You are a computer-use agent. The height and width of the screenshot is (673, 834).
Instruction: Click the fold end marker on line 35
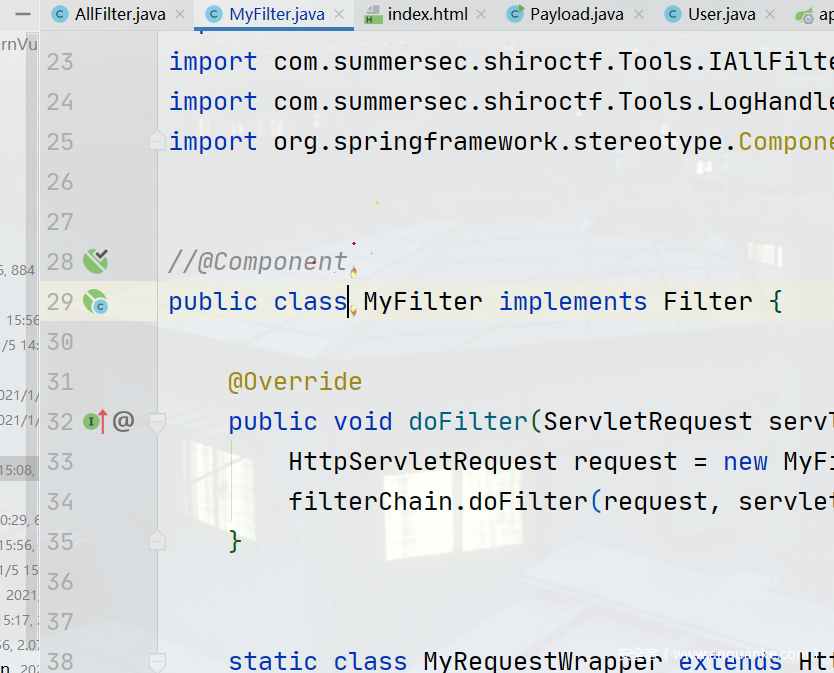(157, 541)
